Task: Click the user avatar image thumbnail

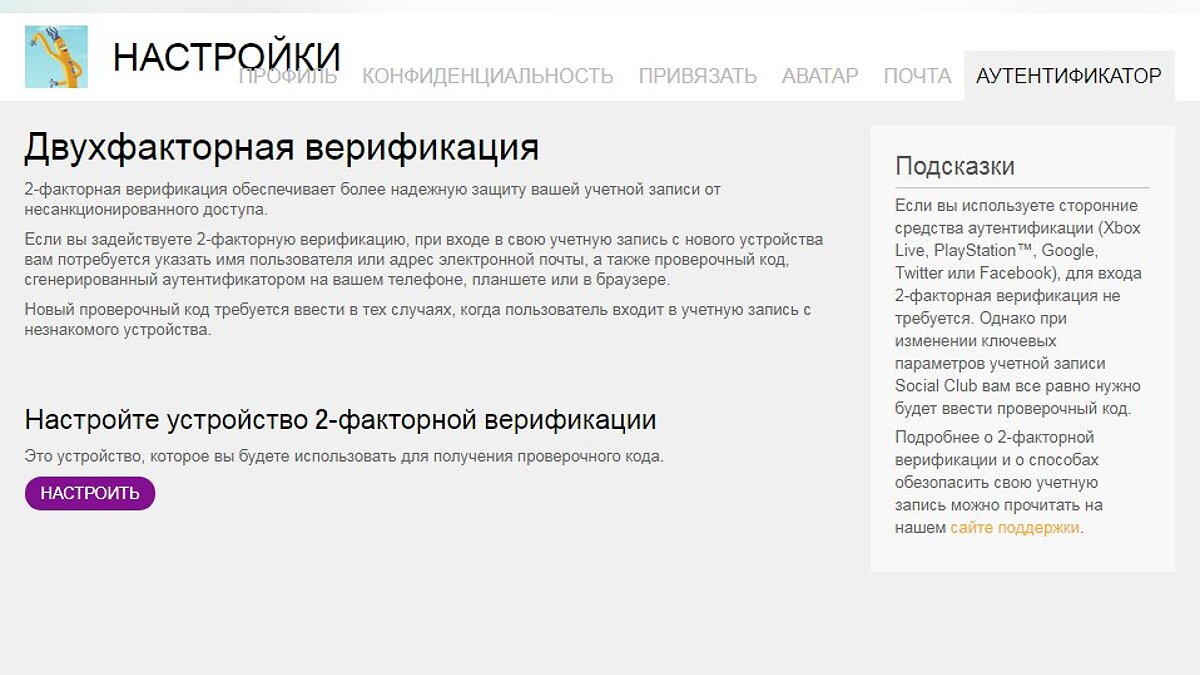Action: 56,57
